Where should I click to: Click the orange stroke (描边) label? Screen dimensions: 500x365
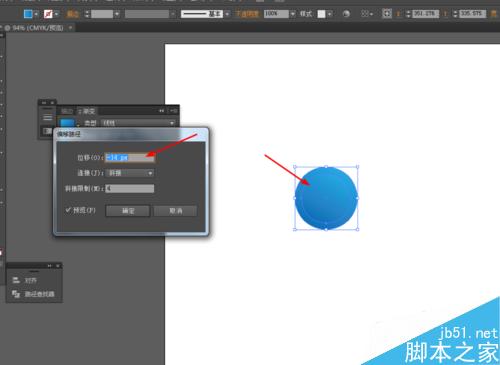tap(73, 14)
